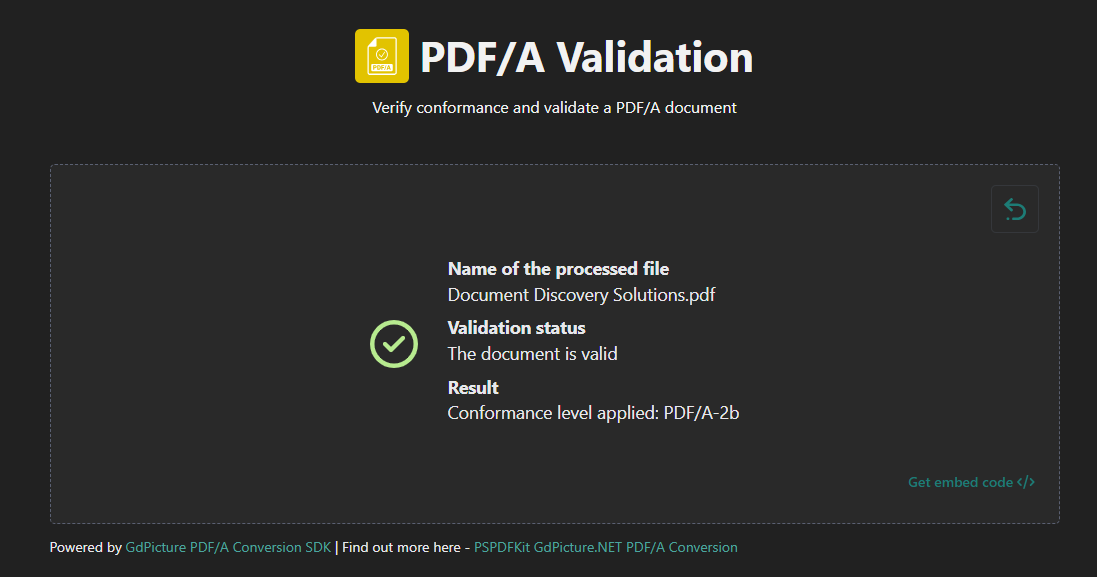Select the Name of the processed file label
The image size is (1097, 577).
pyautogui.click(x=558, y=268)
